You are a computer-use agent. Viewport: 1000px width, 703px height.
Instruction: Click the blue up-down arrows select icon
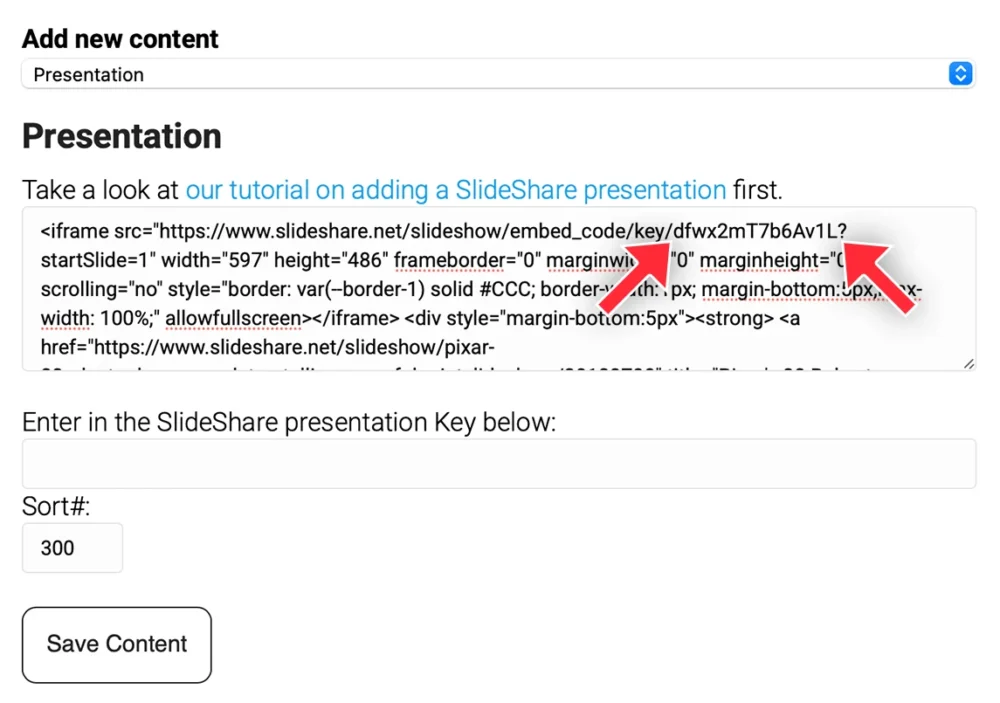(960, 74)
